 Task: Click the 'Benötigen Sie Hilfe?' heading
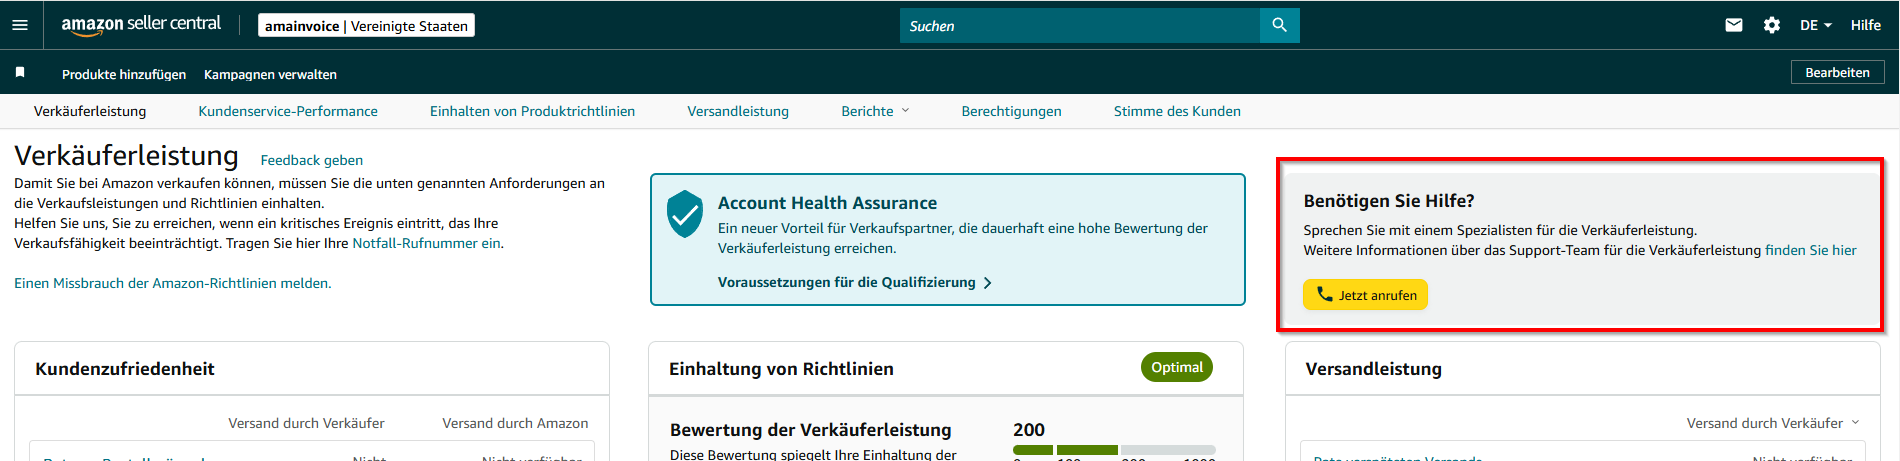click(x=1389, y=201)
